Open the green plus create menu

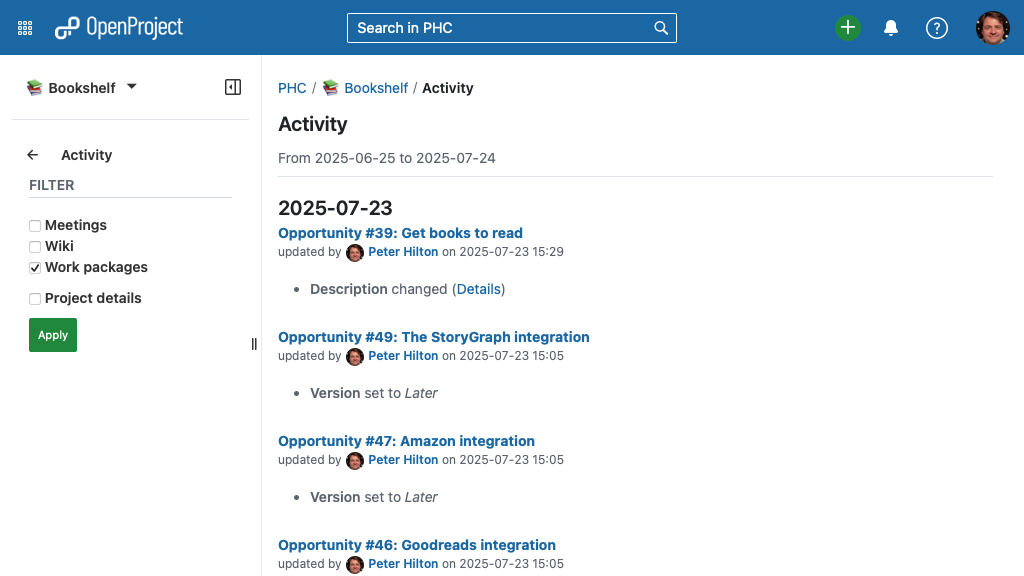pyautogui.click(x=848, y=27)
